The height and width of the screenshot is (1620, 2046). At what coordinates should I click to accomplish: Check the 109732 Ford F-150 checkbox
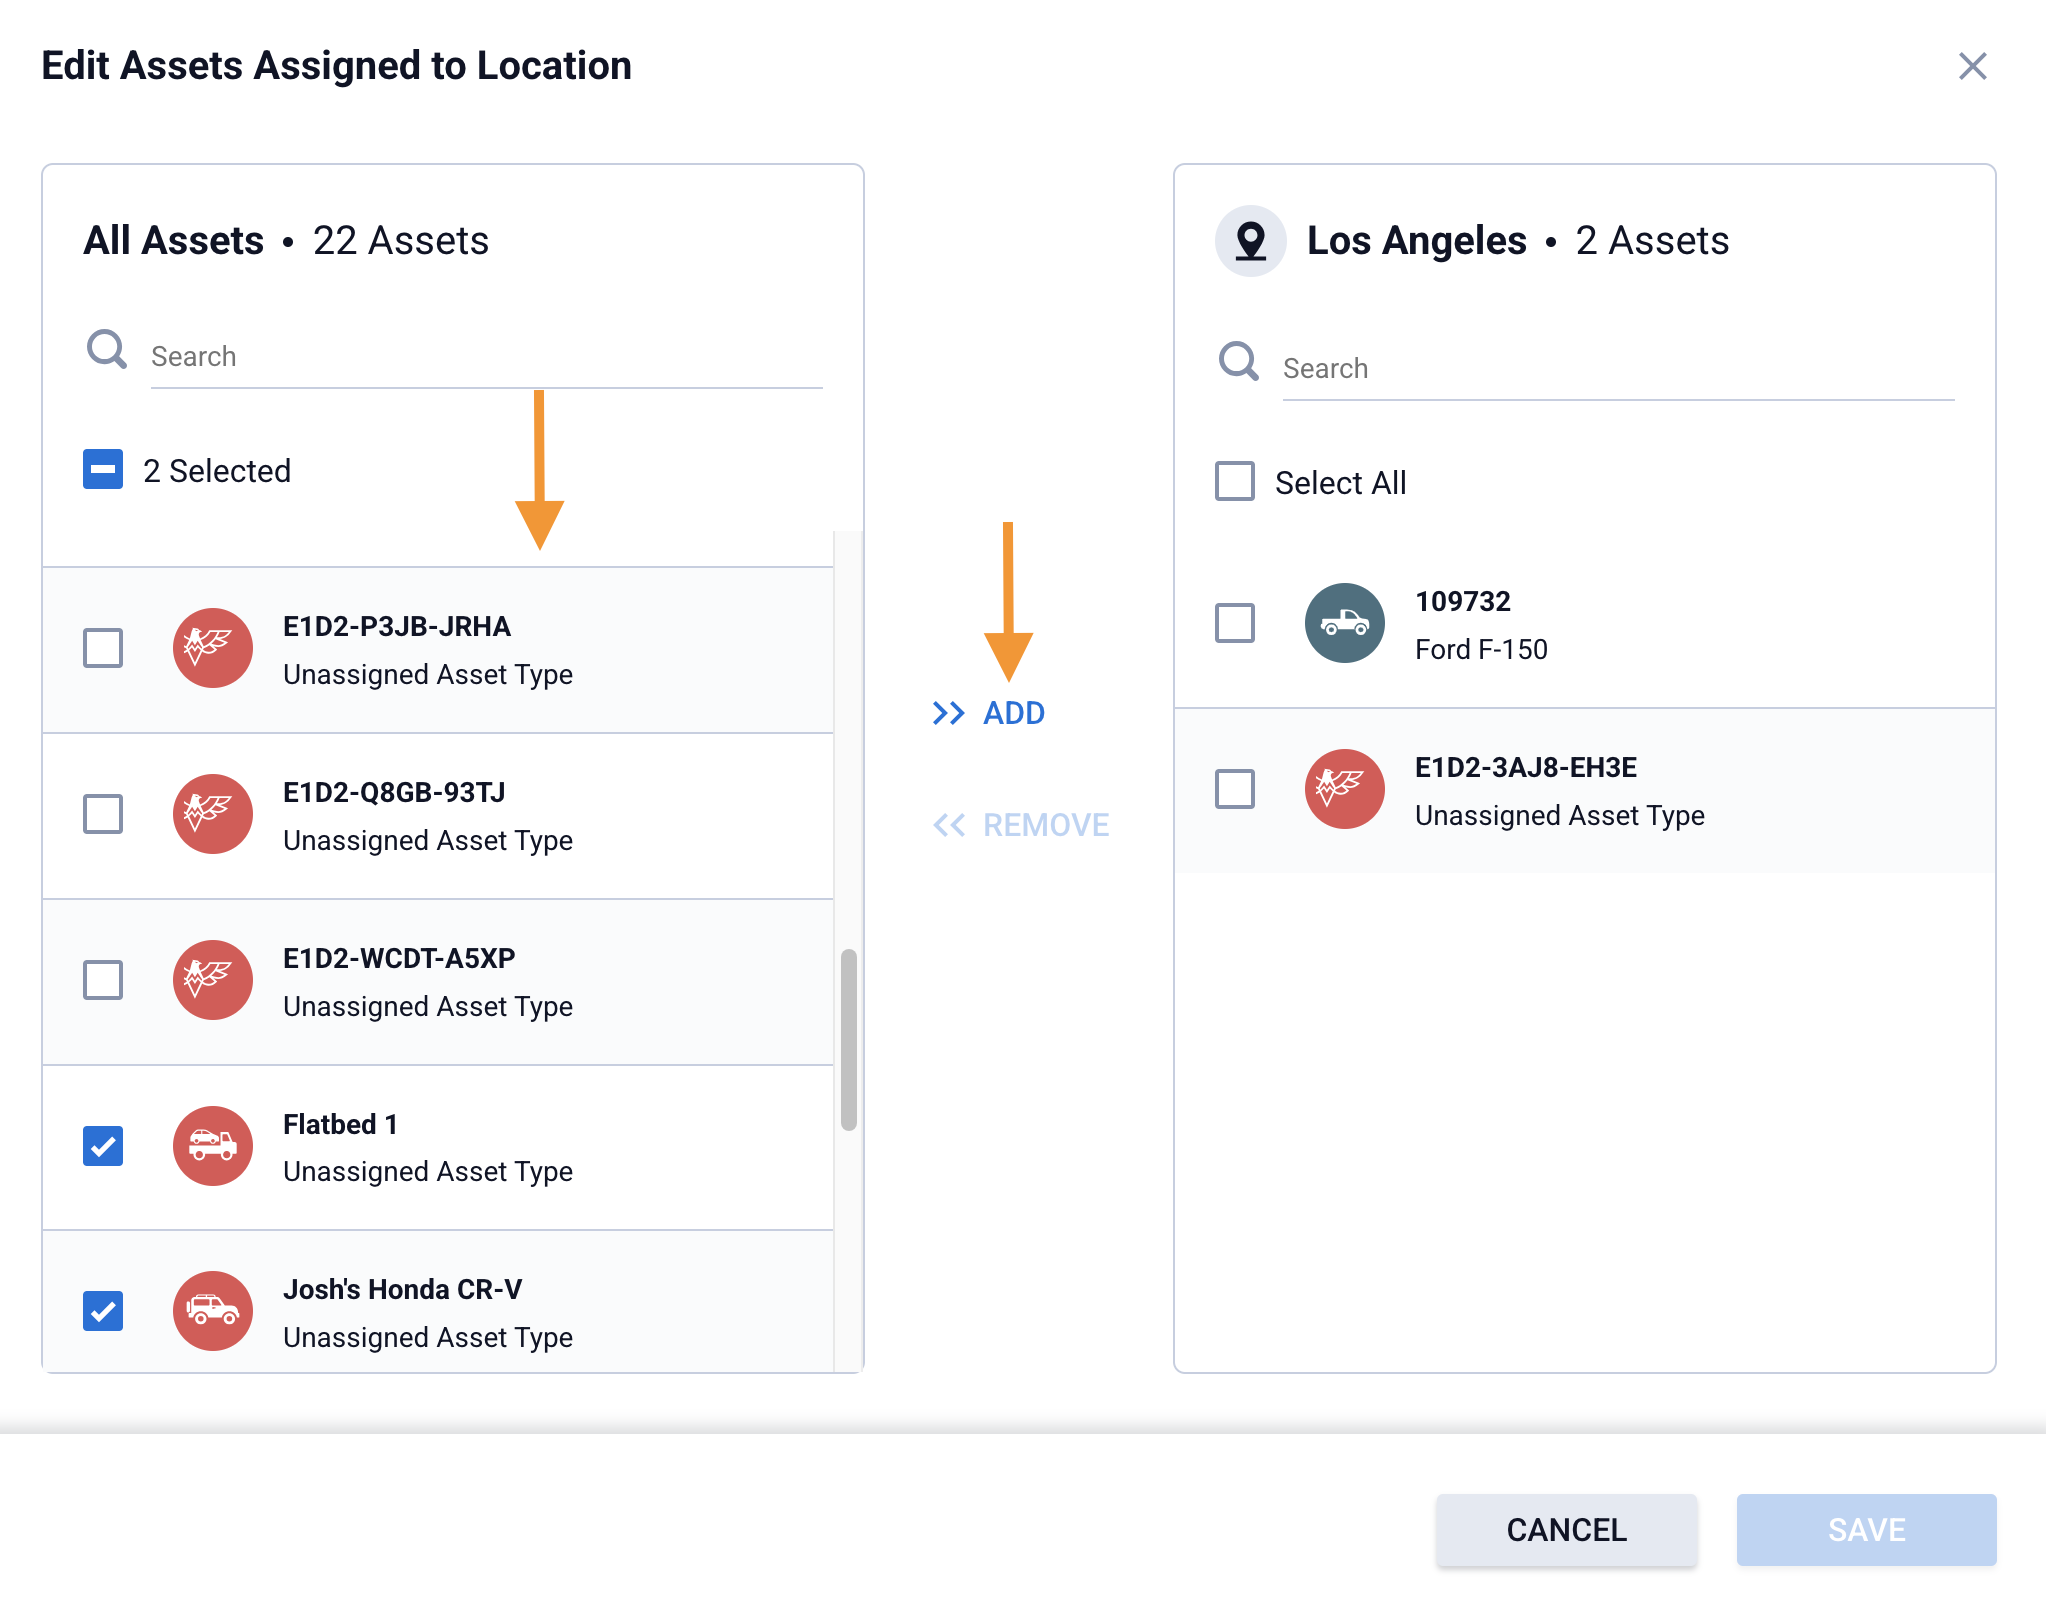[x=1235, y=623]
